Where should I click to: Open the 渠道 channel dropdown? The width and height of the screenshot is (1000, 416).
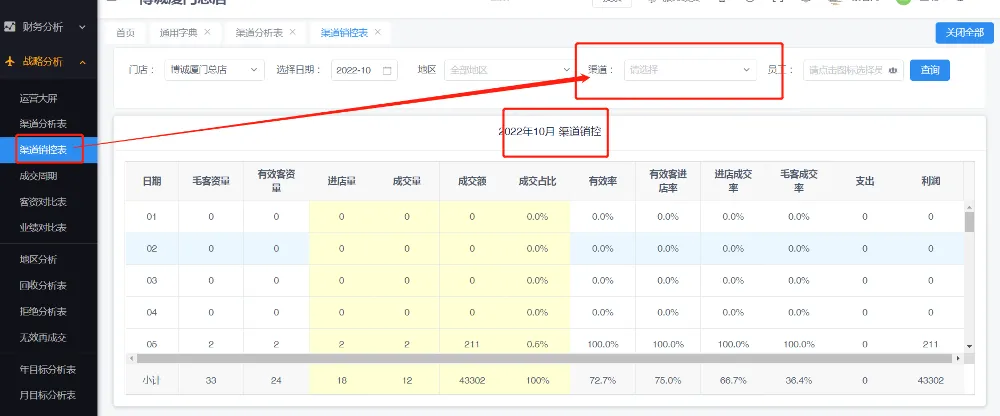[688, 70]
